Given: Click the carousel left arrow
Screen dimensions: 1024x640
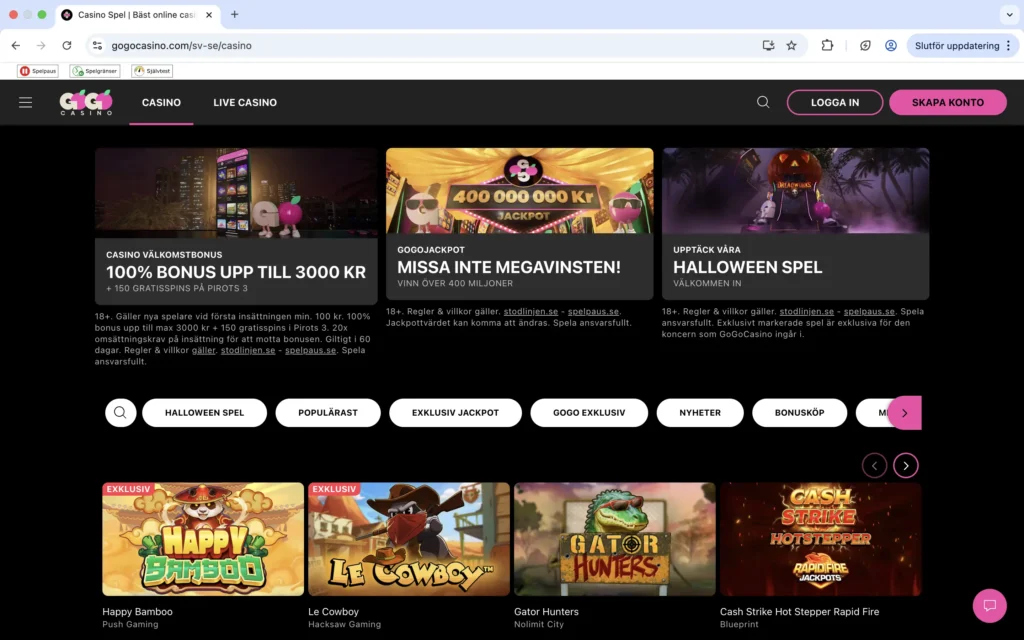Looking at the screenshot, I should (874, 465).
